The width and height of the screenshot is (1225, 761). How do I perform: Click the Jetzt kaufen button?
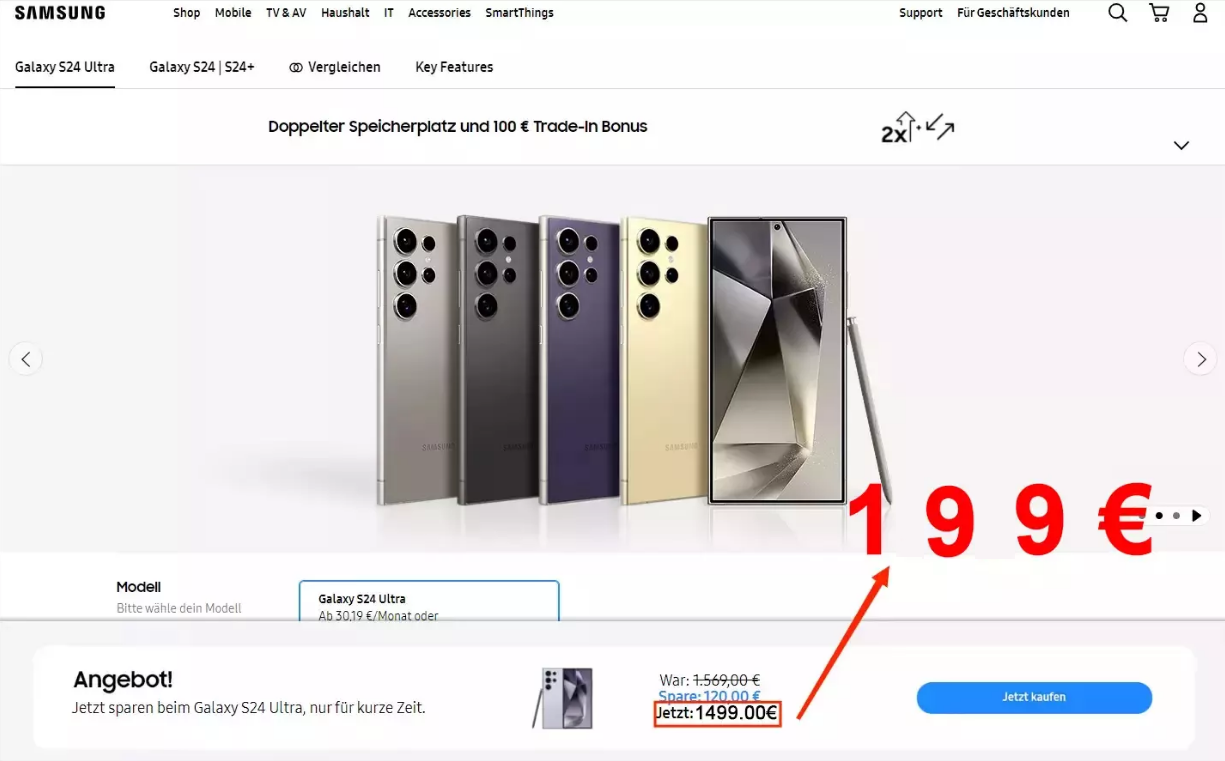click(x=1034, y=697)
